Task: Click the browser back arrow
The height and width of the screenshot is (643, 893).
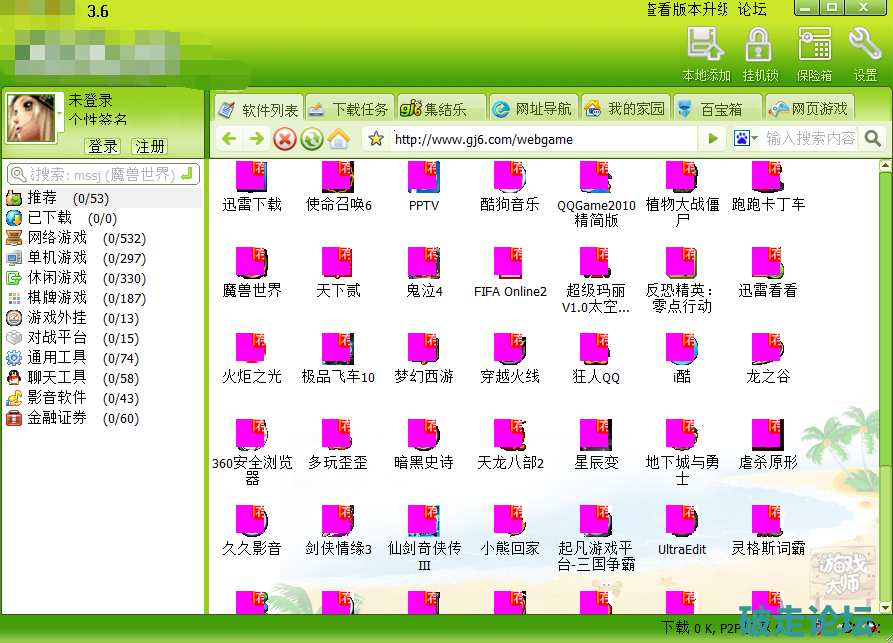Action: (x=229, y=139)
